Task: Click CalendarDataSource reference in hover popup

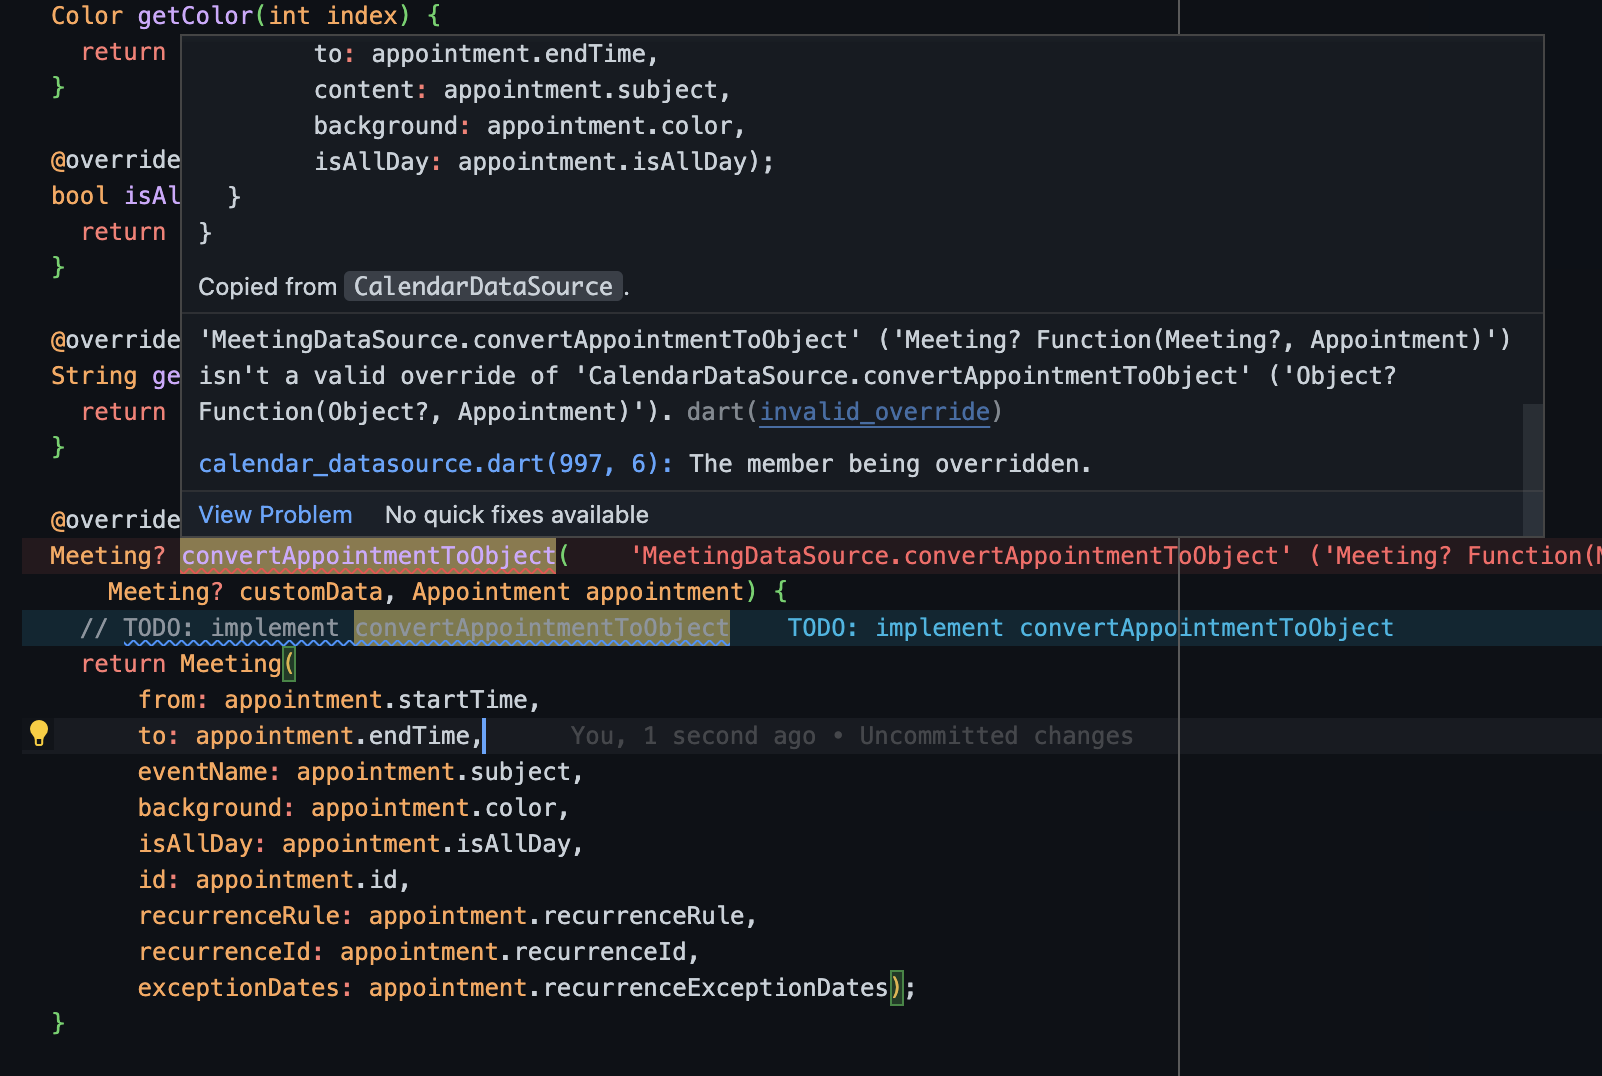Action: coord(483,287)
